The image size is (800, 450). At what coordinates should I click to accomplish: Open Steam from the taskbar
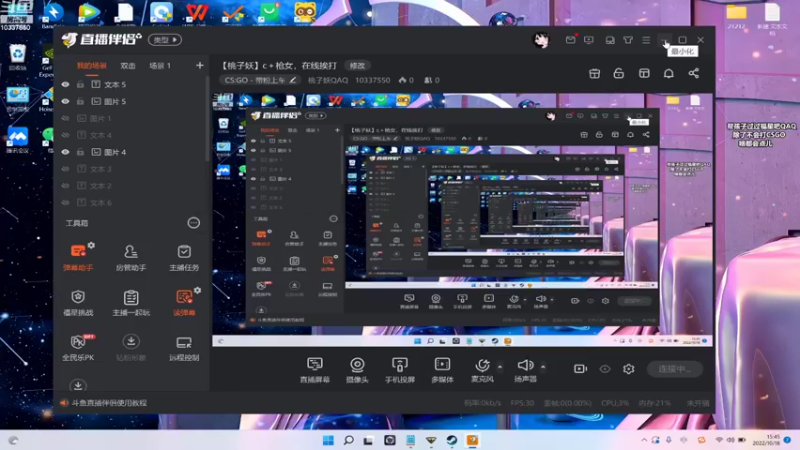[452, 440]
